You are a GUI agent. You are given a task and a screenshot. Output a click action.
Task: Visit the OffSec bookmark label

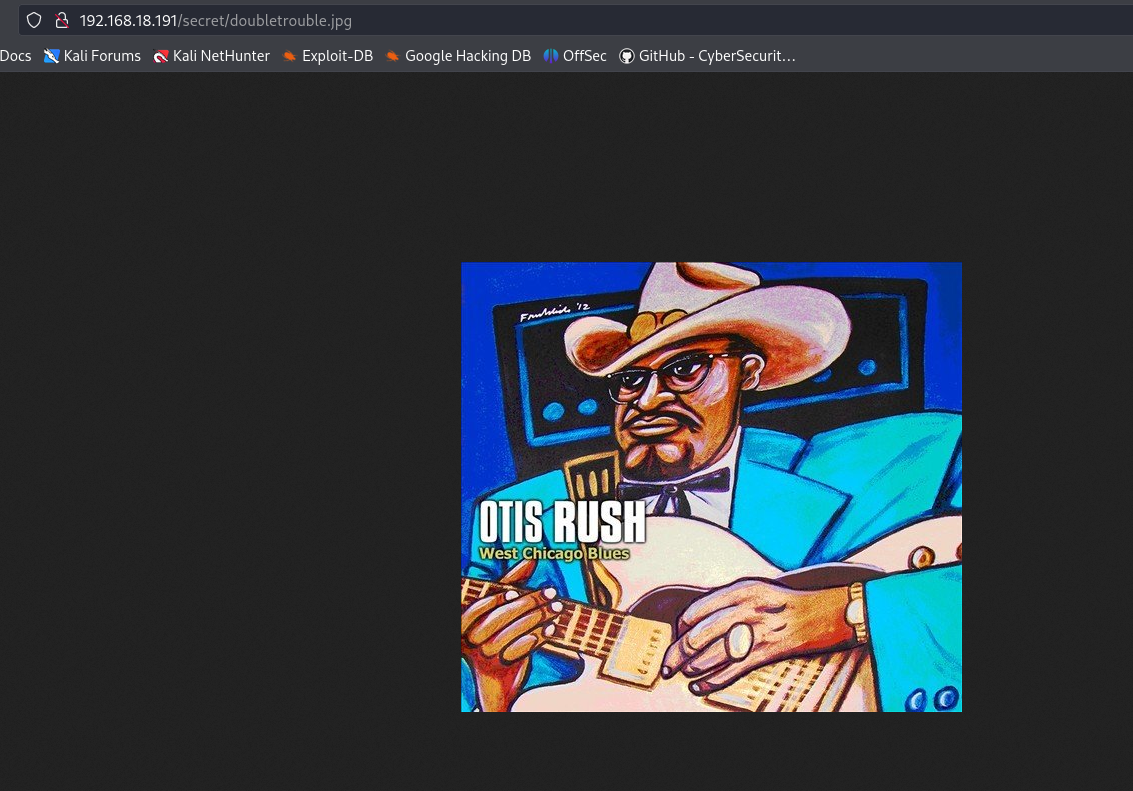click(584, 56)
